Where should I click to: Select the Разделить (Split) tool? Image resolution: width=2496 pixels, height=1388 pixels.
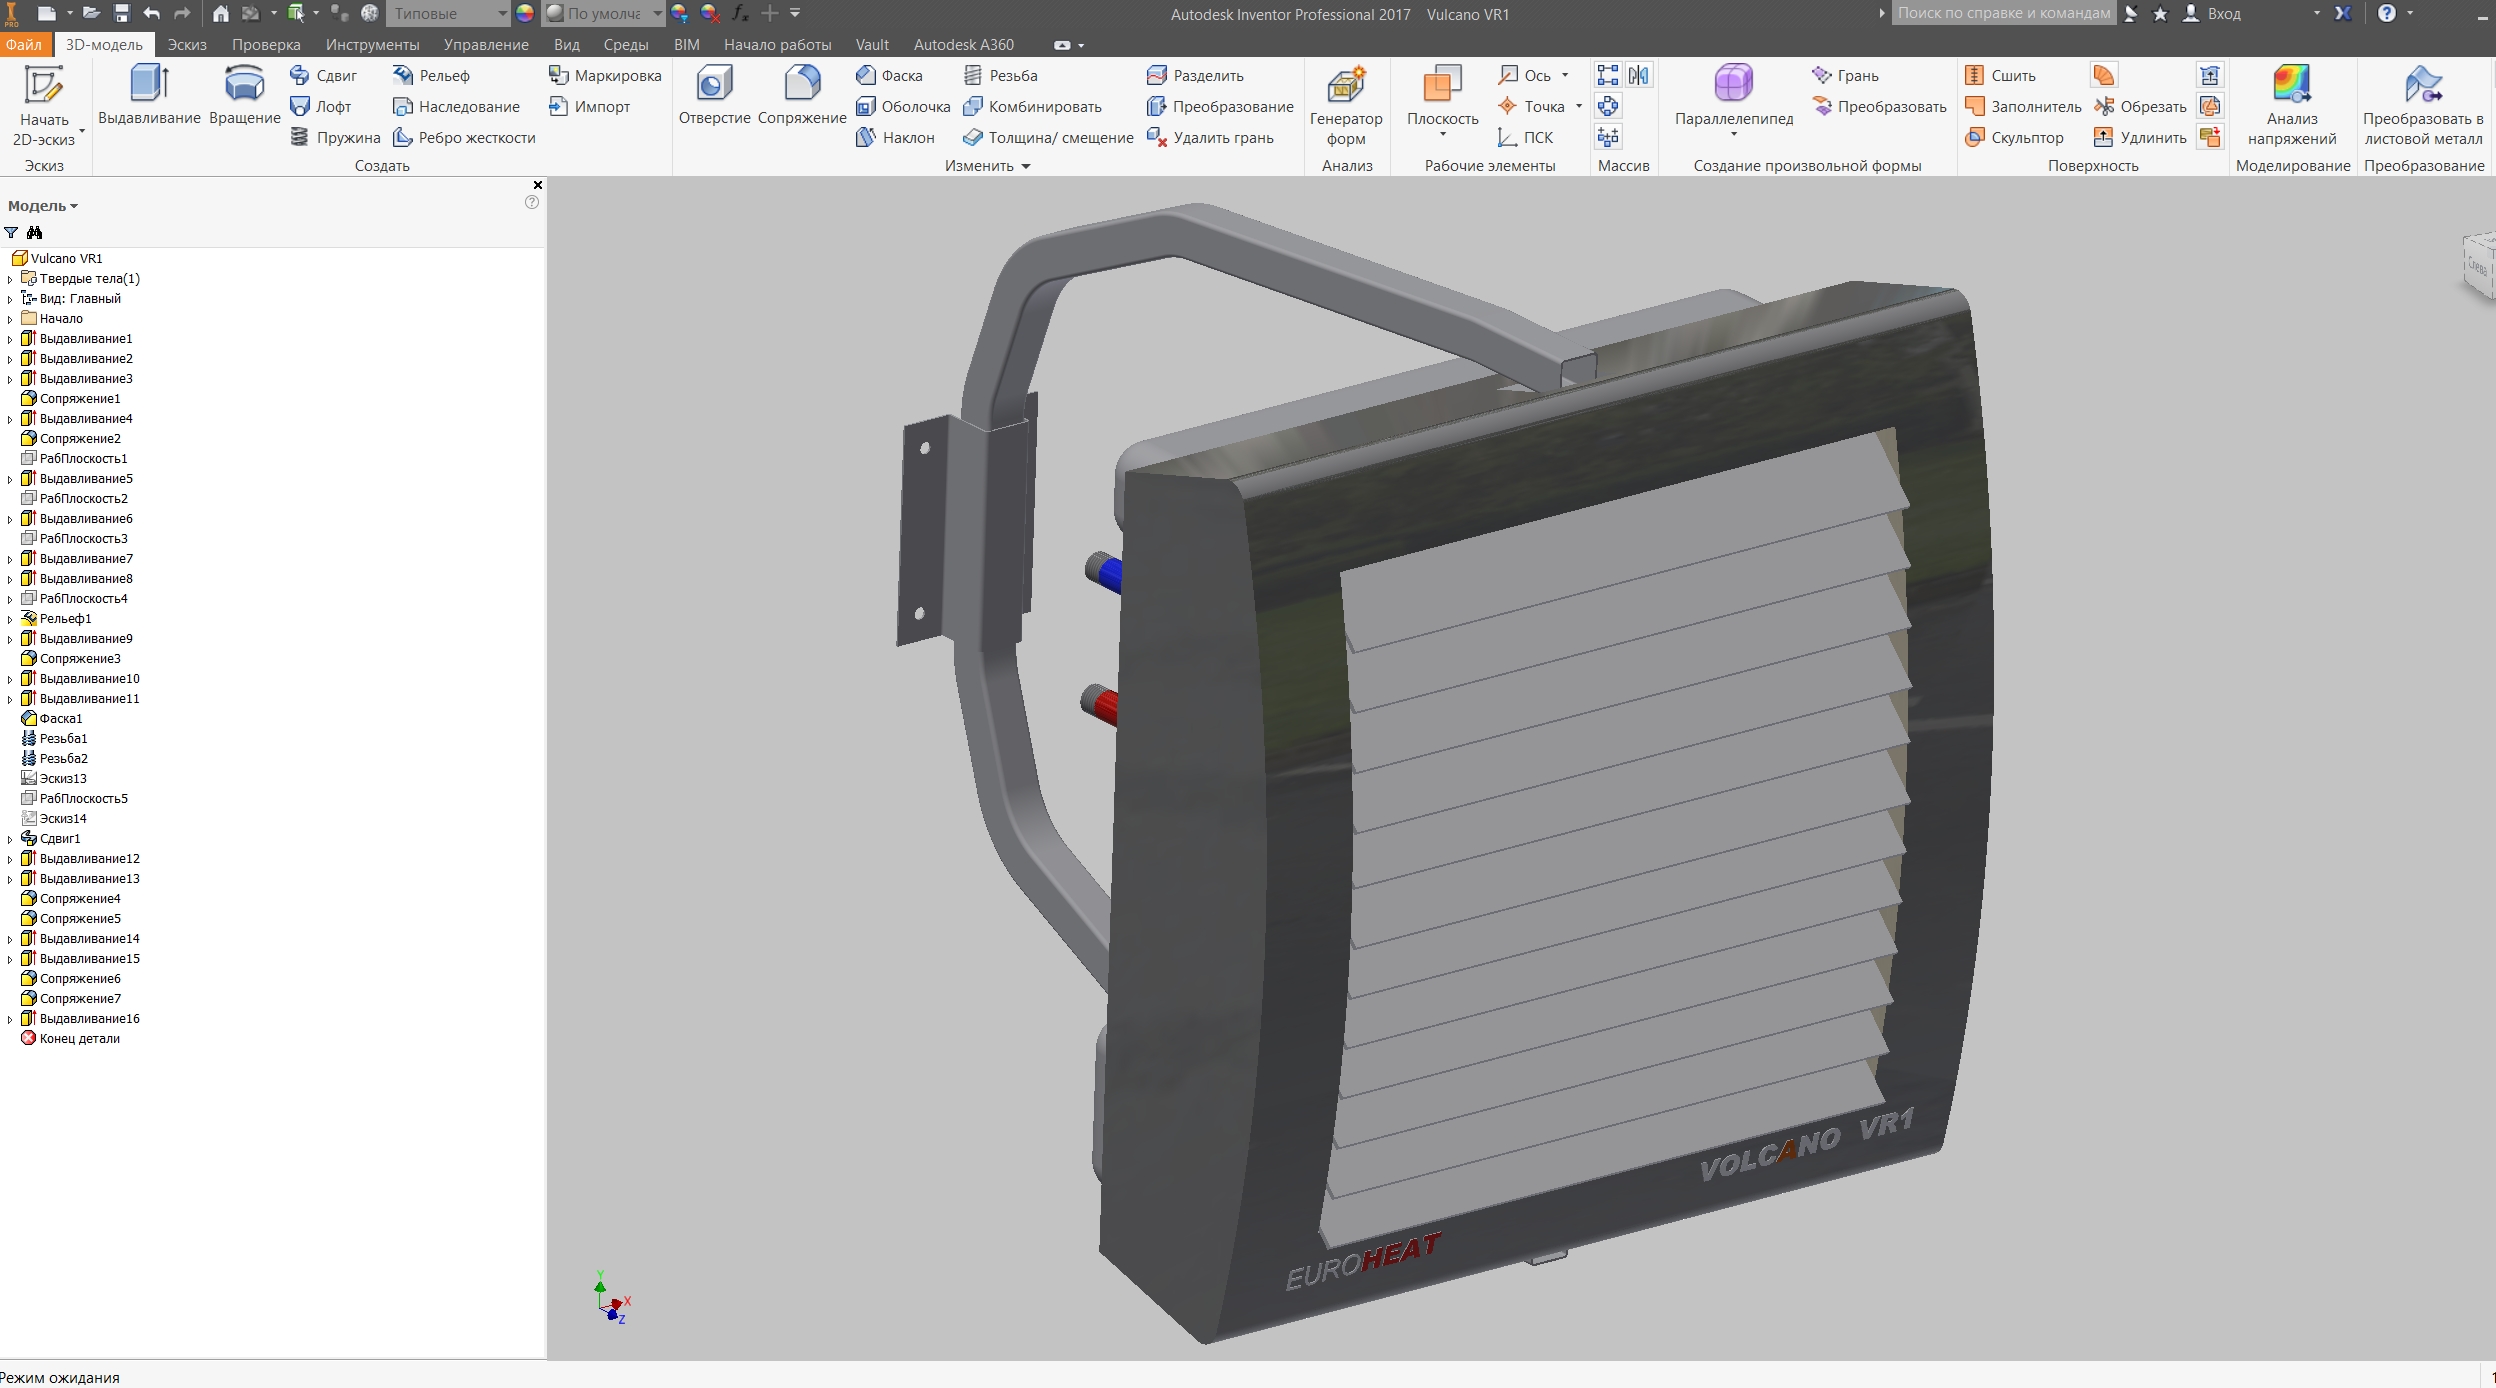pos(1195,75)
